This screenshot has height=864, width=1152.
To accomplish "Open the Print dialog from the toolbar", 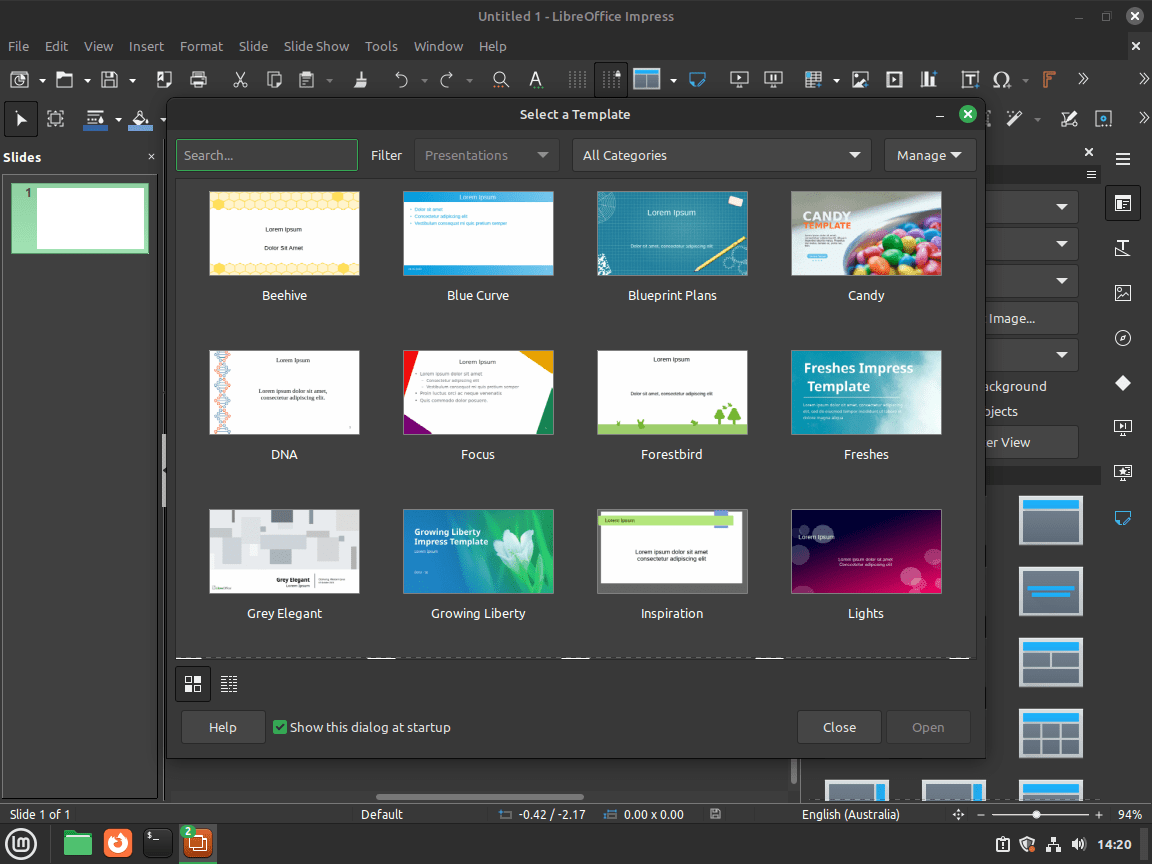I will [x=198, y=79].
